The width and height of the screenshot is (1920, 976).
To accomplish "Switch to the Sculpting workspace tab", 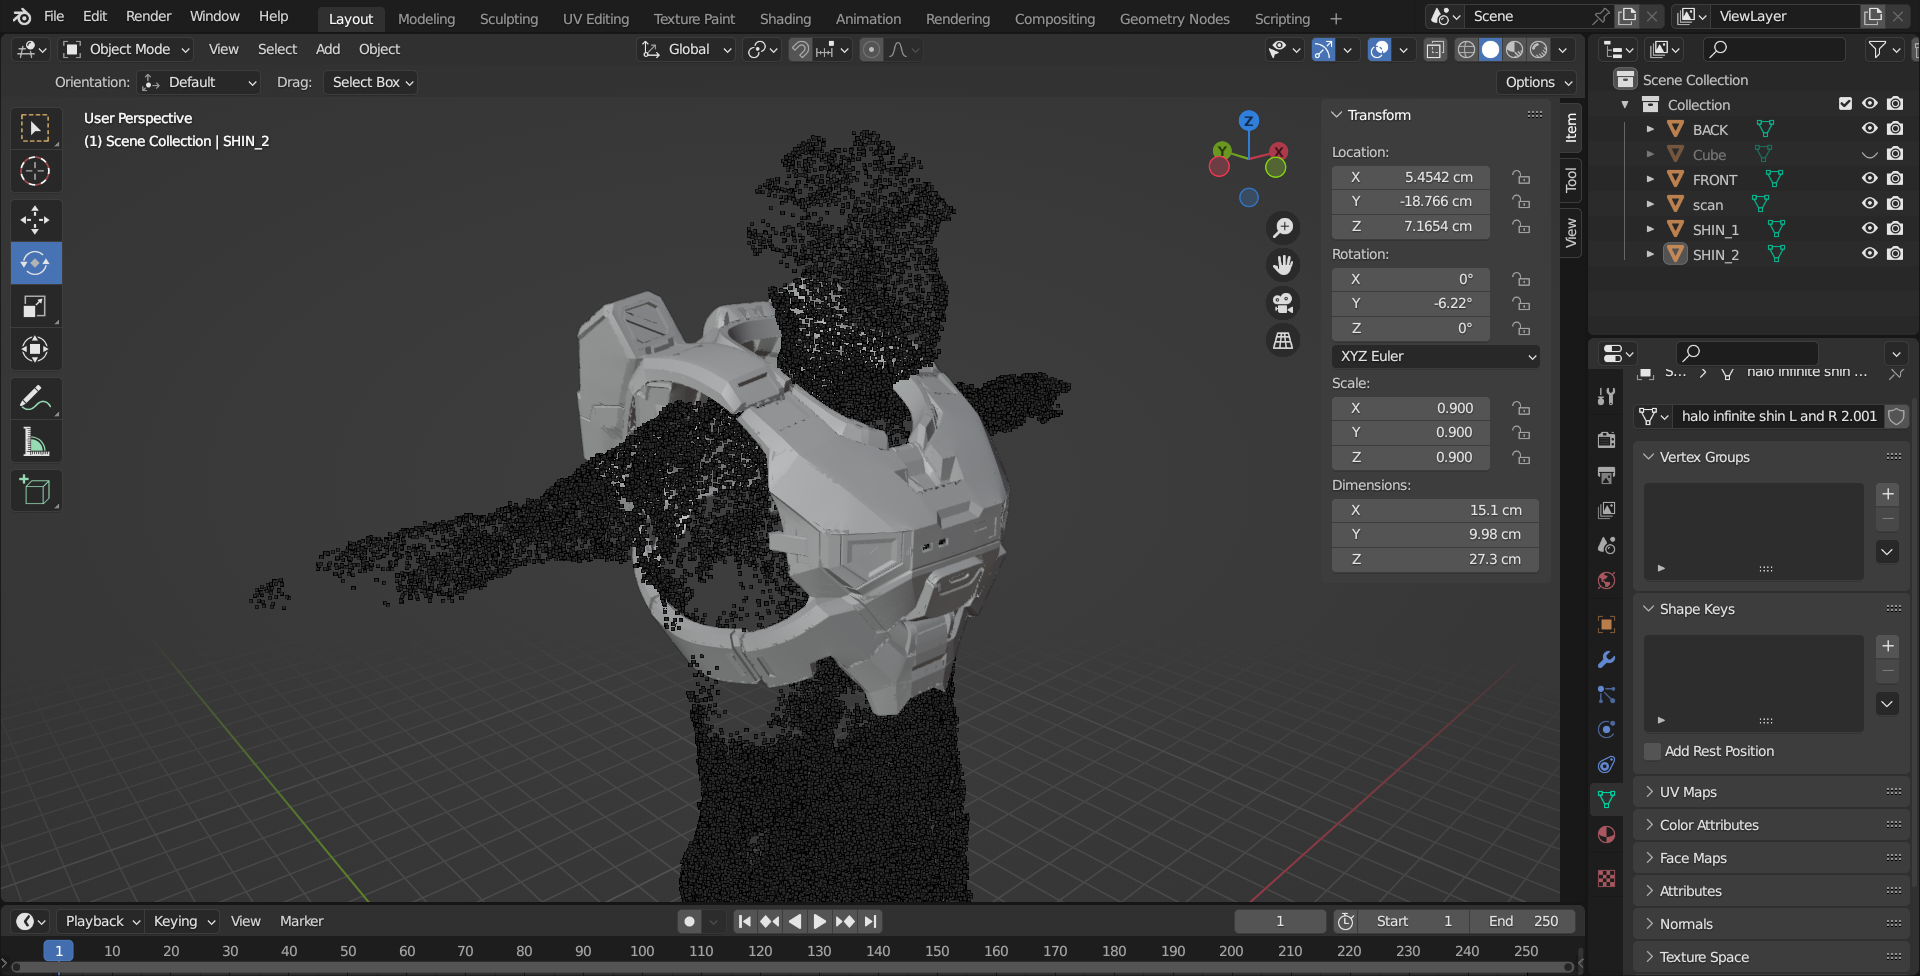I will (x=508, y=18).
